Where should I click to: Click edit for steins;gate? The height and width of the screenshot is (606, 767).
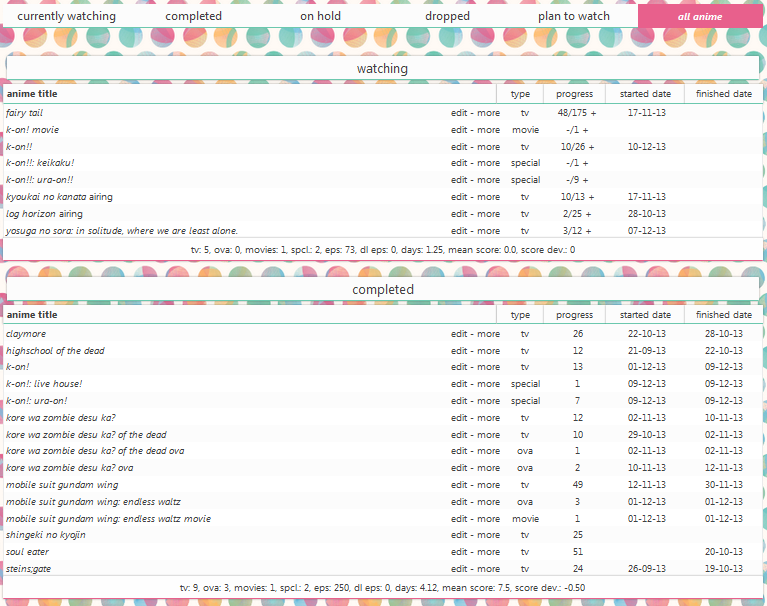(459, 569)
